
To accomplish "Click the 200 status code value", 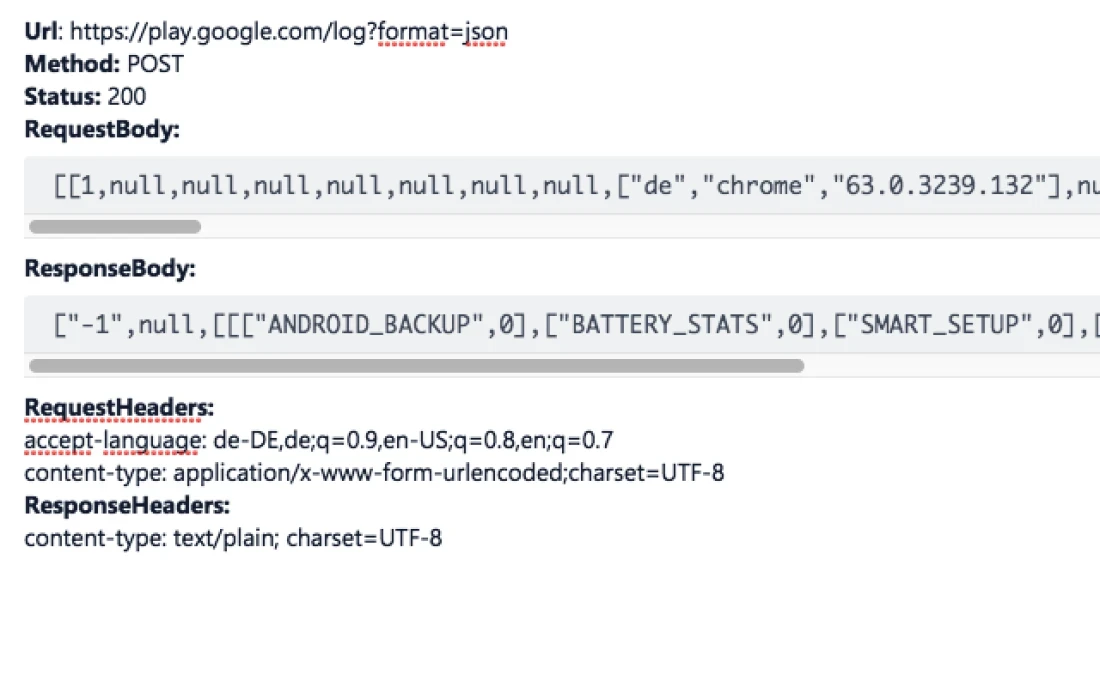I will click(126, 97).
